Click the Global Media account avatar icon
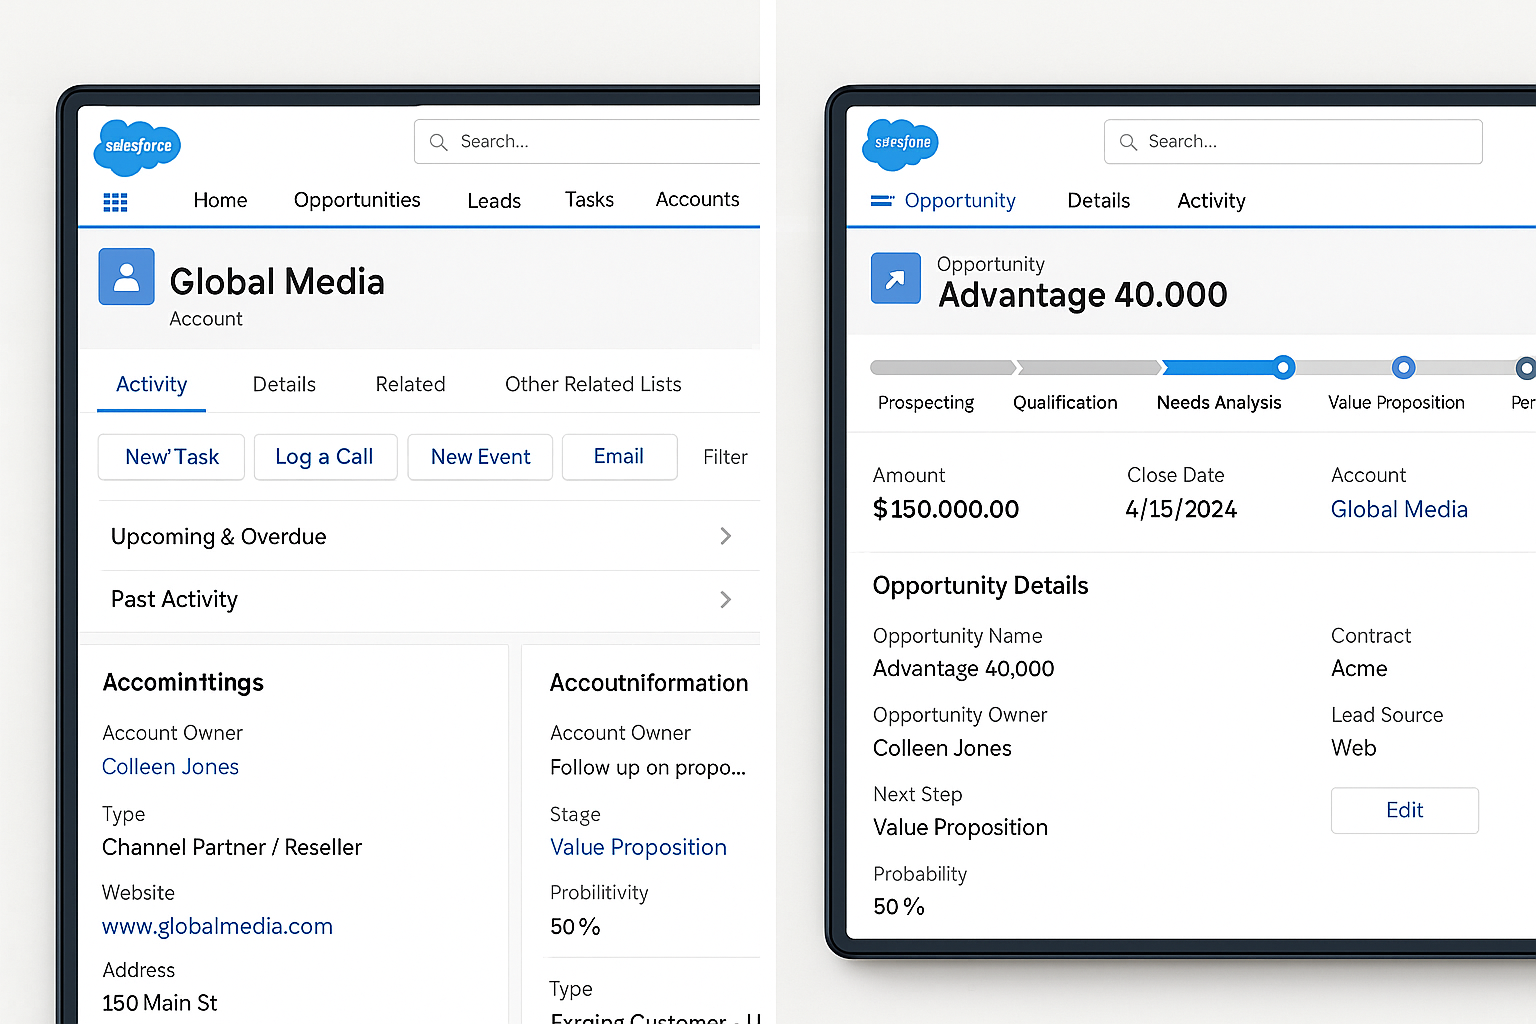The width and height of the screenshot is (1536, 1024). (126, 277)
